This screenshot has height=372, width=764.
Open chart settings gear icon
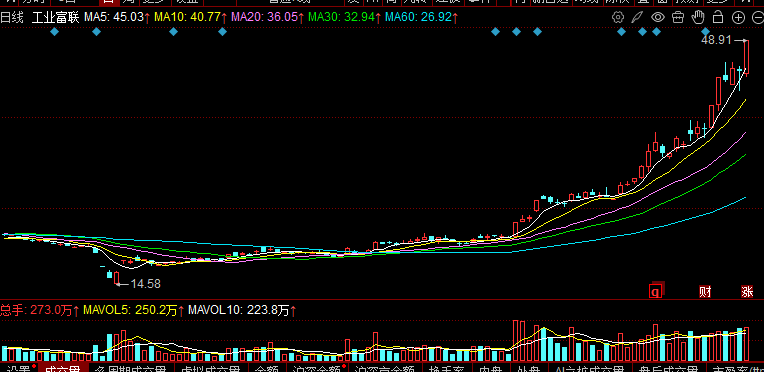tap(618, 18)
